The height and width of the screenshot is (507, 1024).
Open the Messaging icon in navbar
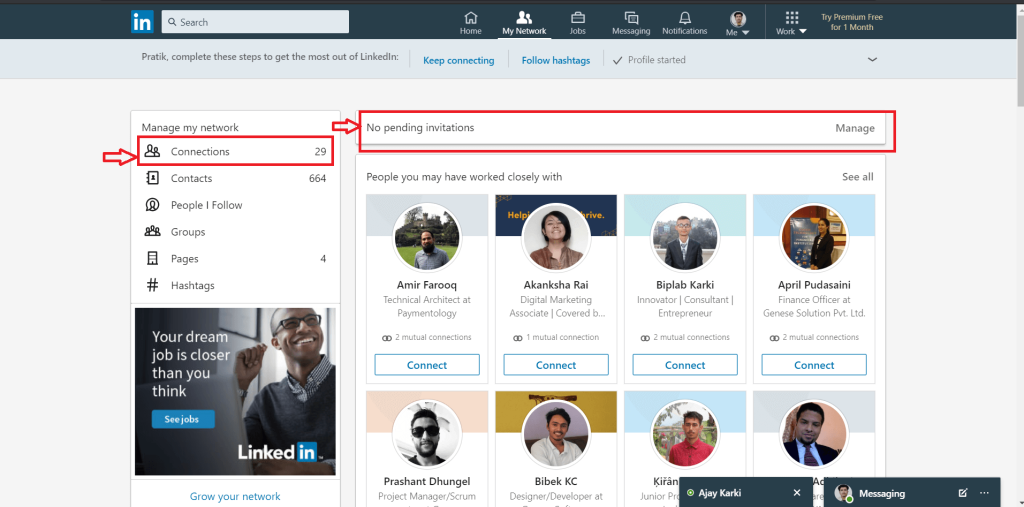(x=631, y=18)
